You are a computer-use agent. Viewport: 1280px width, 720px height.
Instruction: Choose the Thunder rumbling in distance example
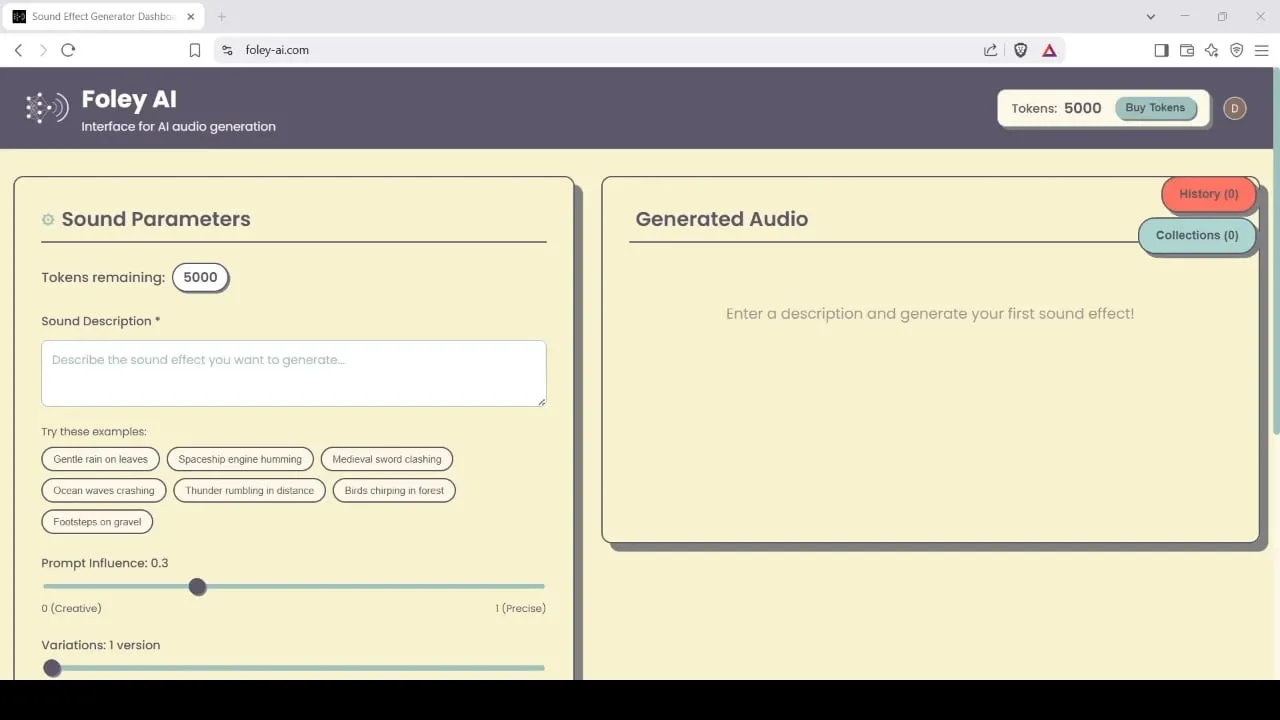(249, 491)
